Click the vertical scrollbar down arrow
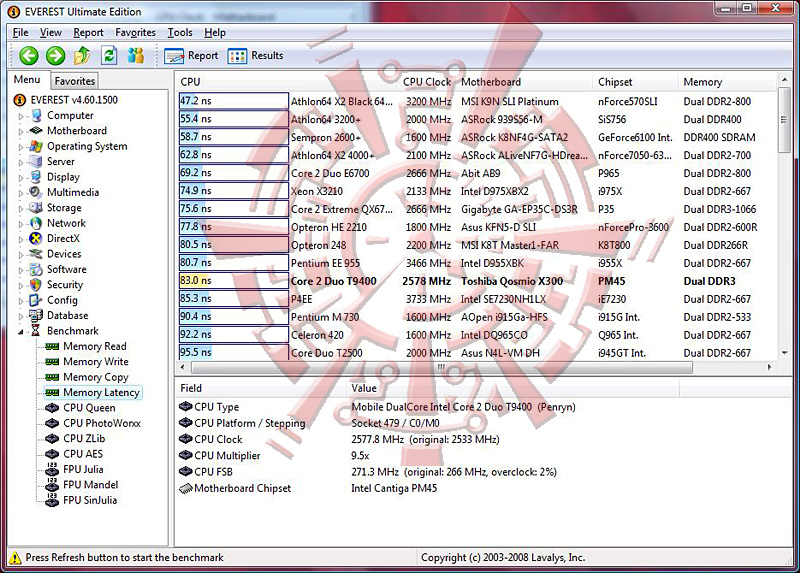The height and width of the screenshot is (573, 800). coord(784,353)
